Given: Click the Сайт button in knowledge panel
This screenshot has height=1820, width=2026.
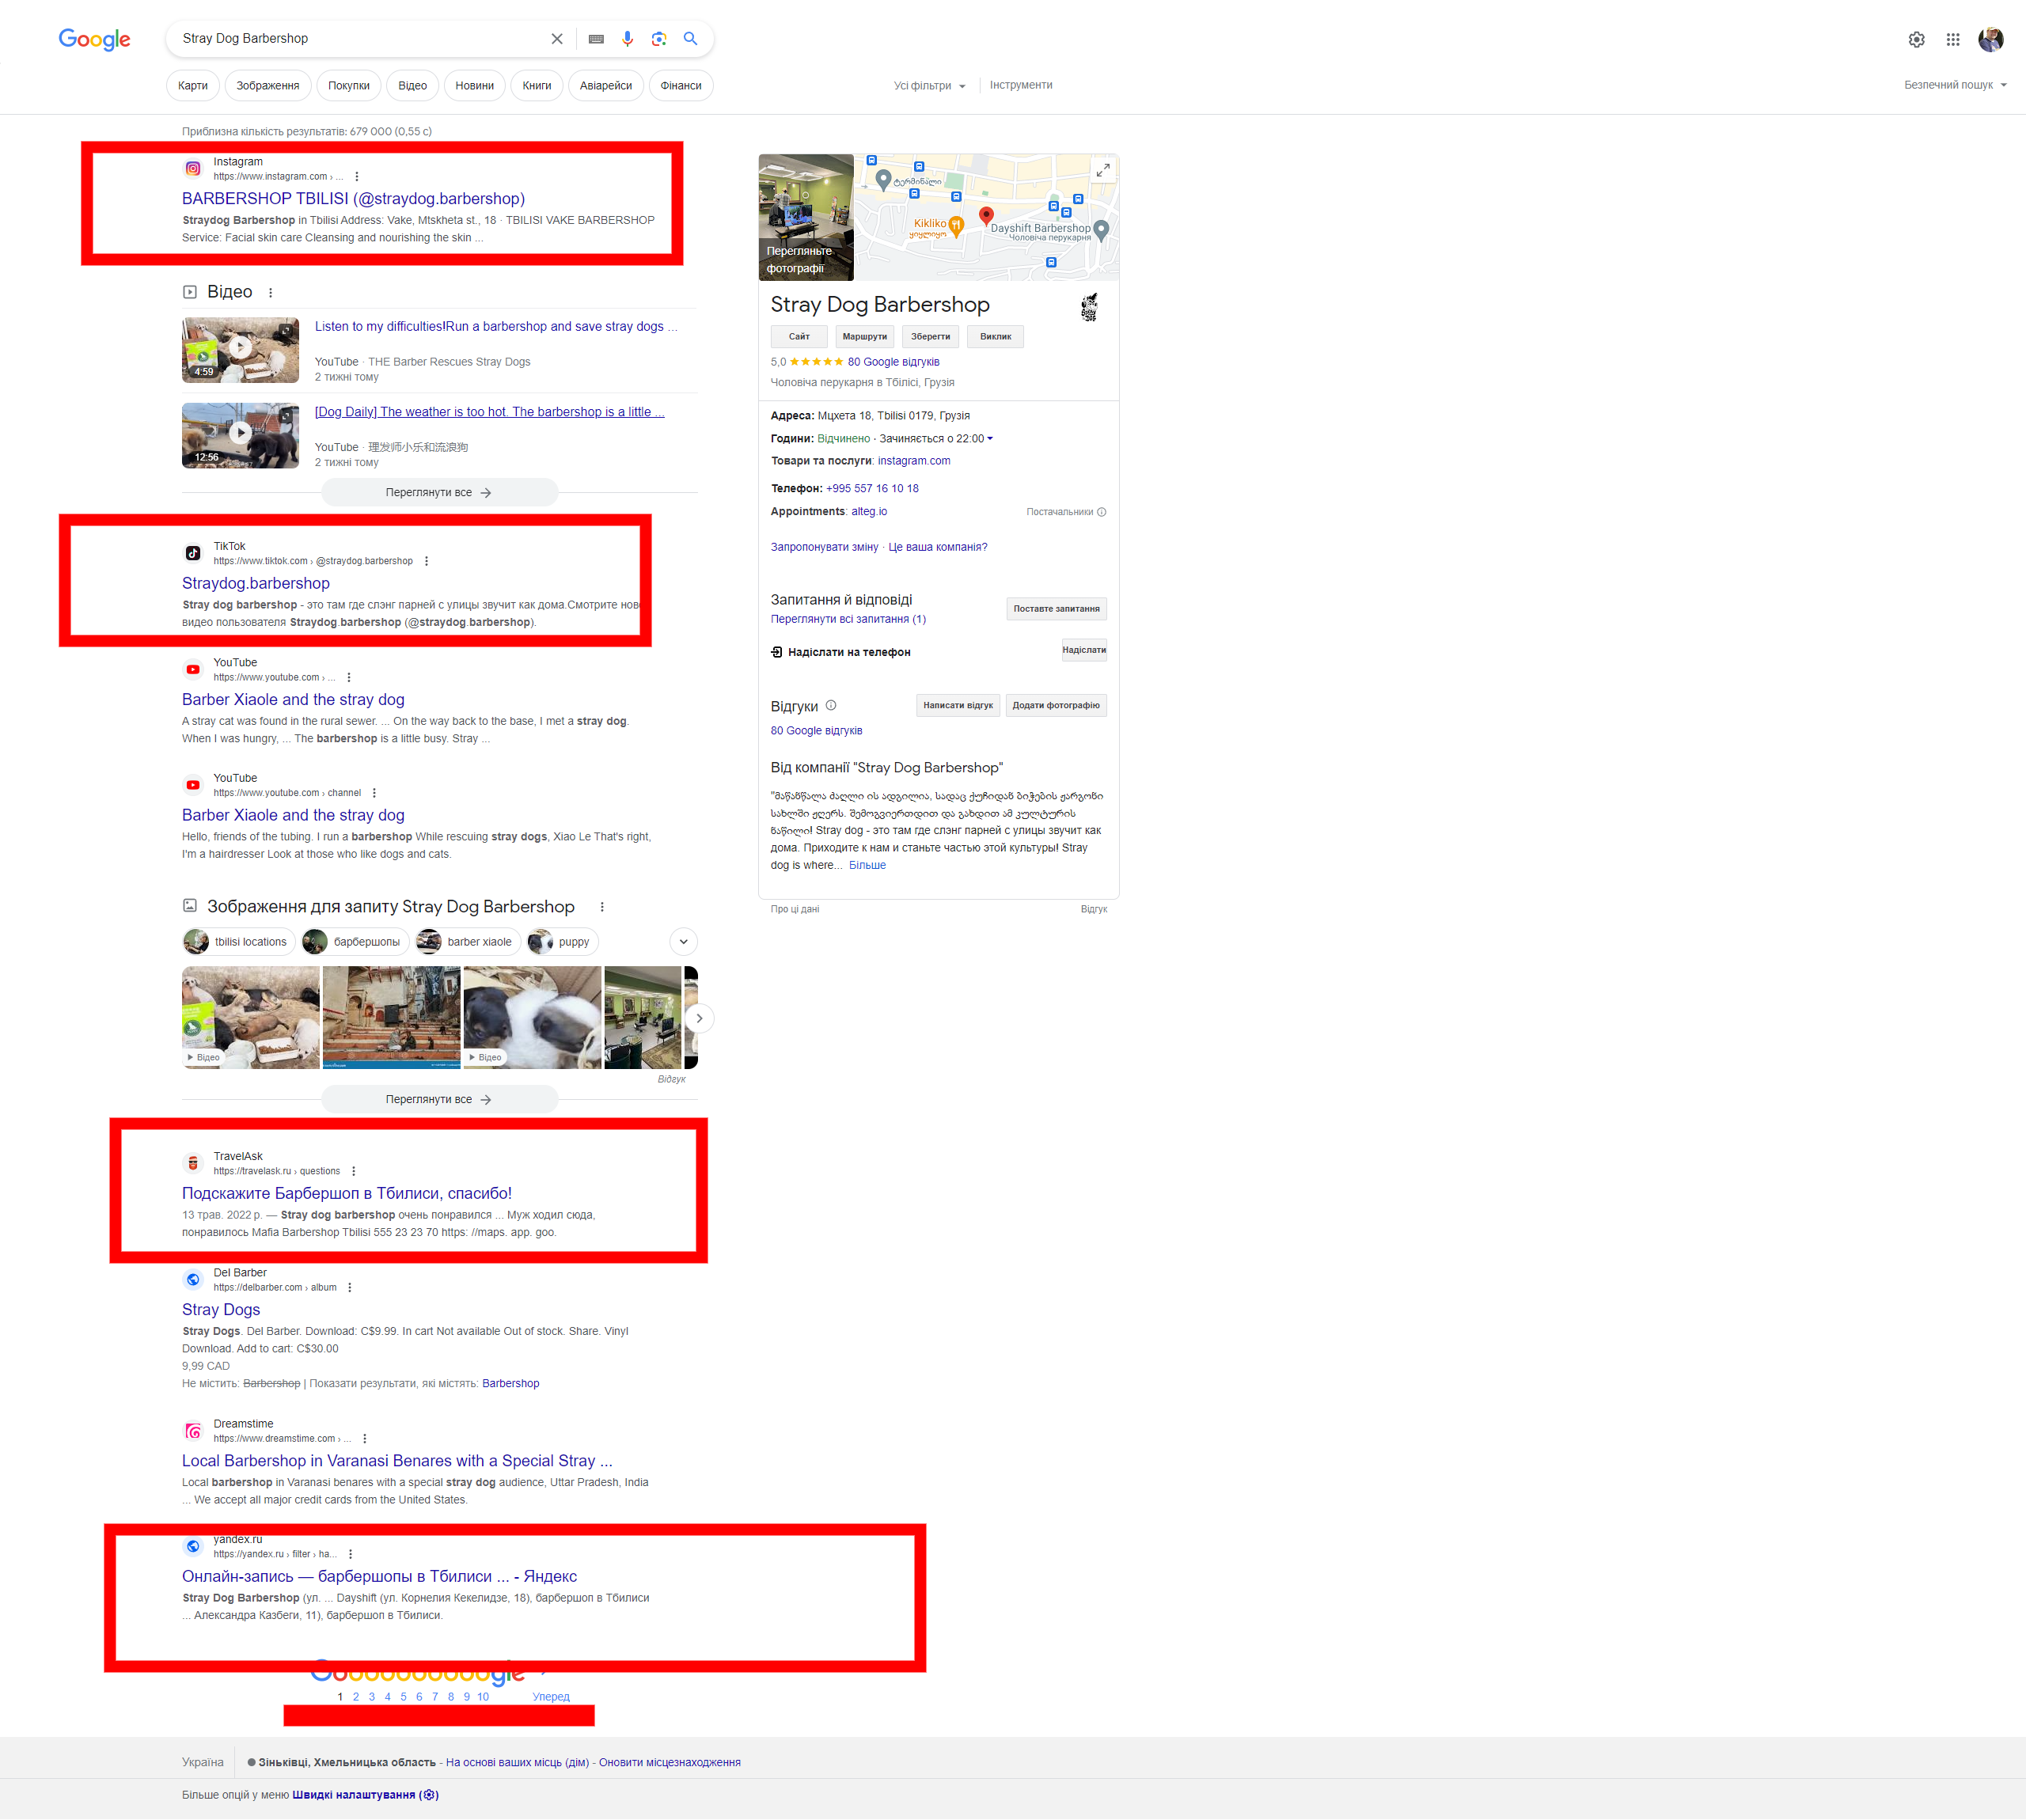Looking at the screenshot, I should point(799,337).
